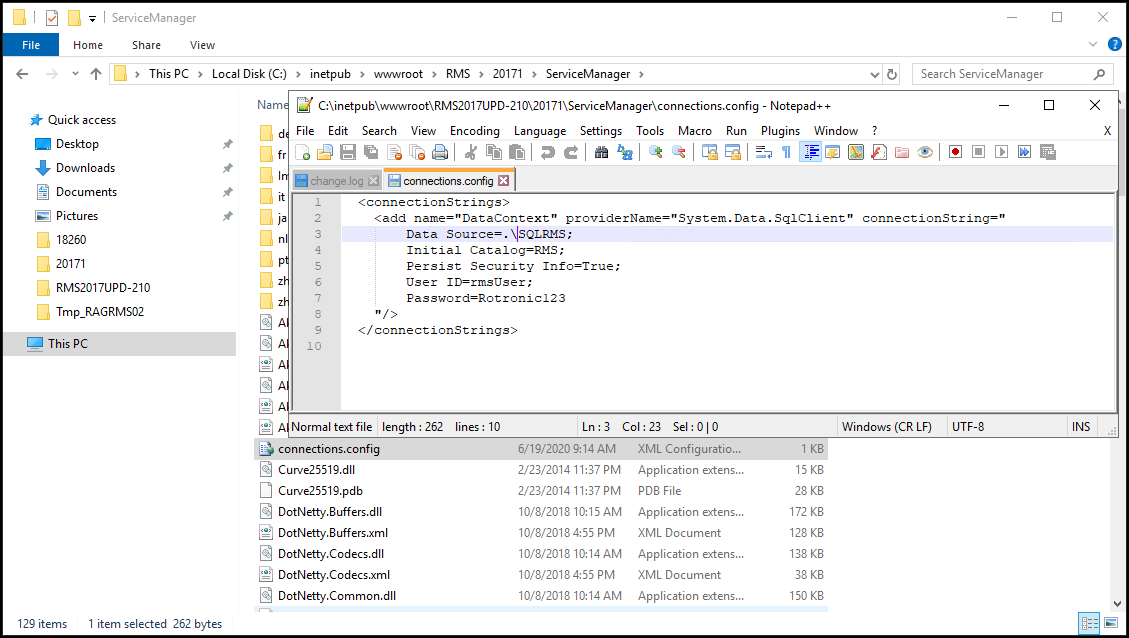Click the stop macro recording icon
This screenshot has width=1129, height=638.
(979, 153)
